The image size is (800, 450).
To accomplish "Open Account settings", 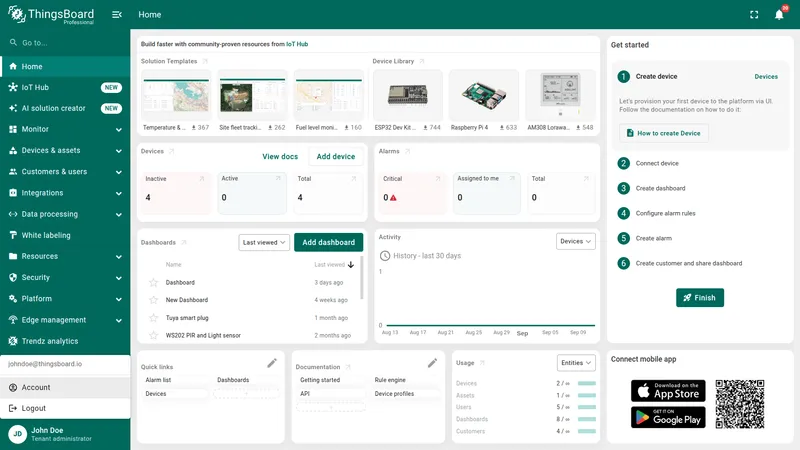I will point(65,387).
